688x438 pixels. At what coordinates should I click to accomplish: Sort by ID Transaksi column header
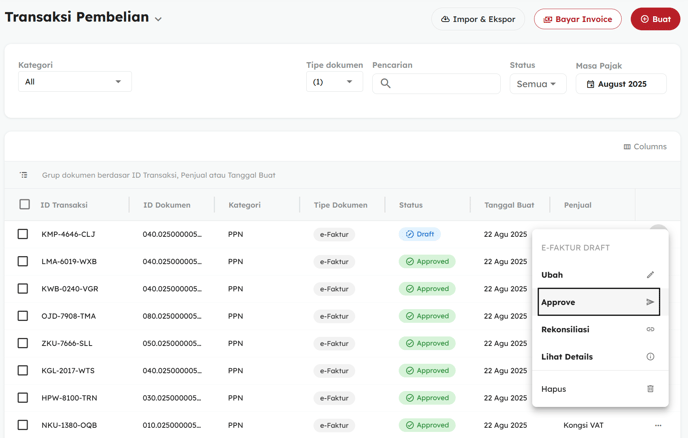point(64,205)
